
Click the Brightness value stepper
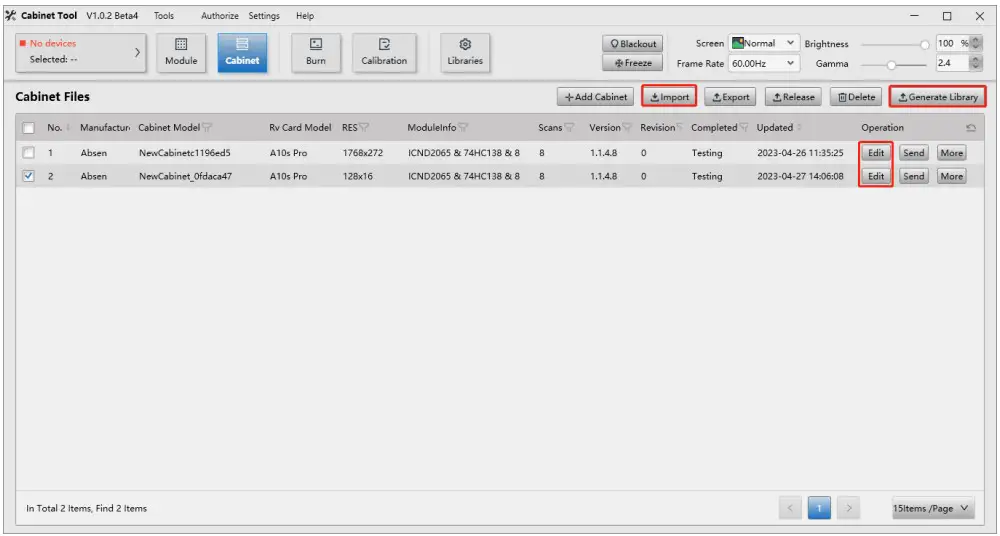[x=976, y=43]
